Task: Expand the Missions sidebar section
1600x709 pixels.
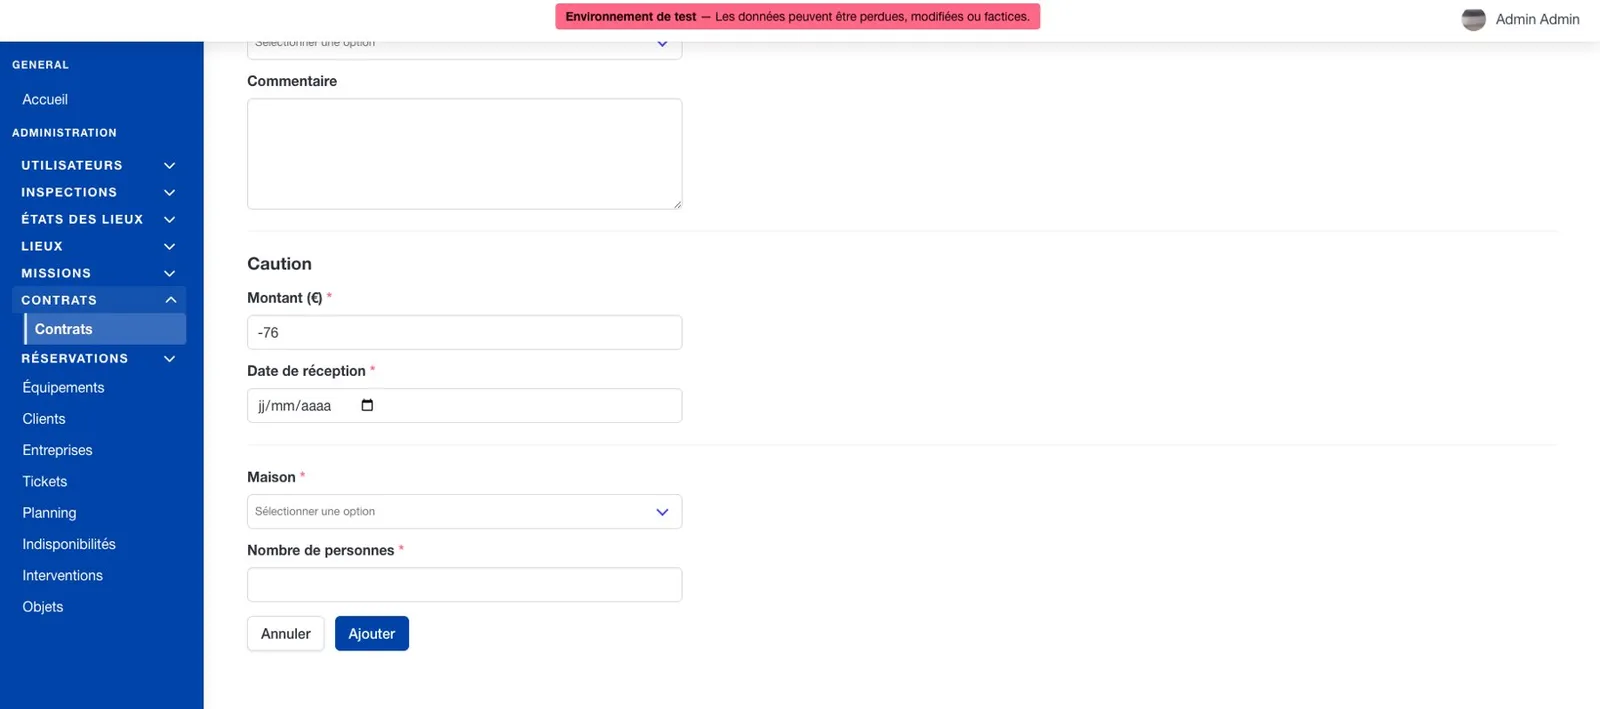Action: (x=98, y=273)
